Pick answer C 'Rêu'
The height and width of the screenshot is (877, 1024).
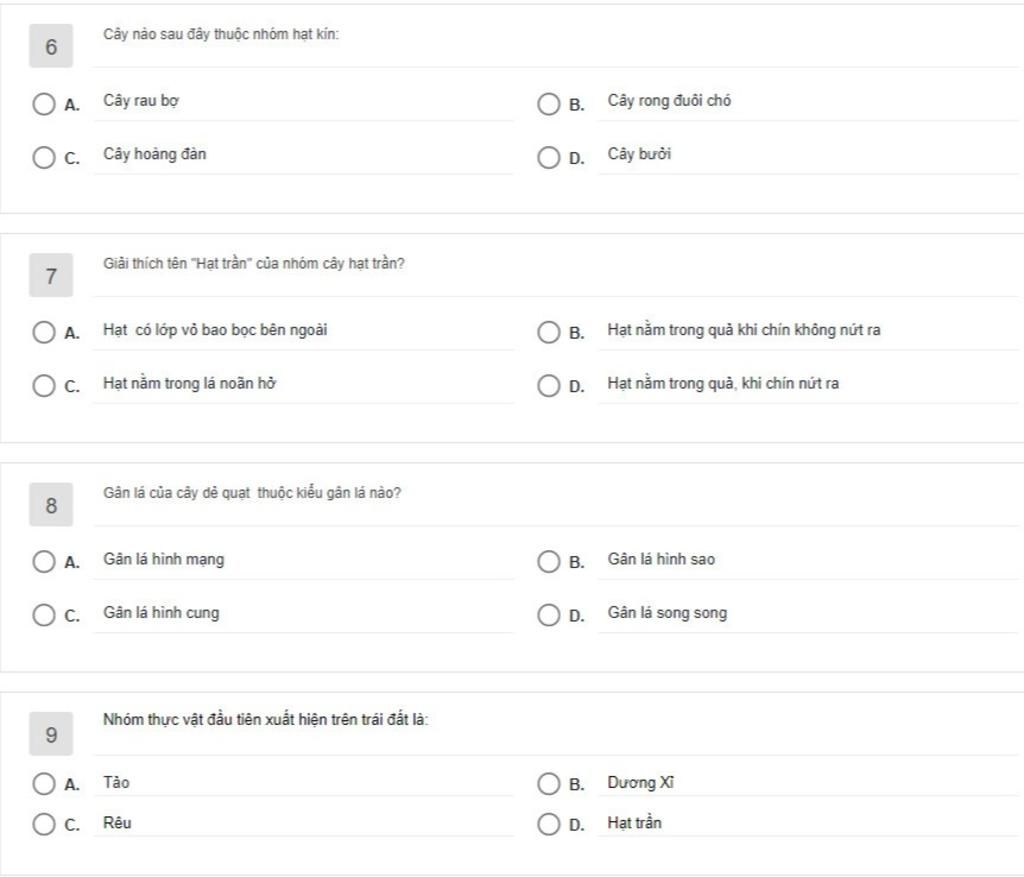(x=43, y=824)
